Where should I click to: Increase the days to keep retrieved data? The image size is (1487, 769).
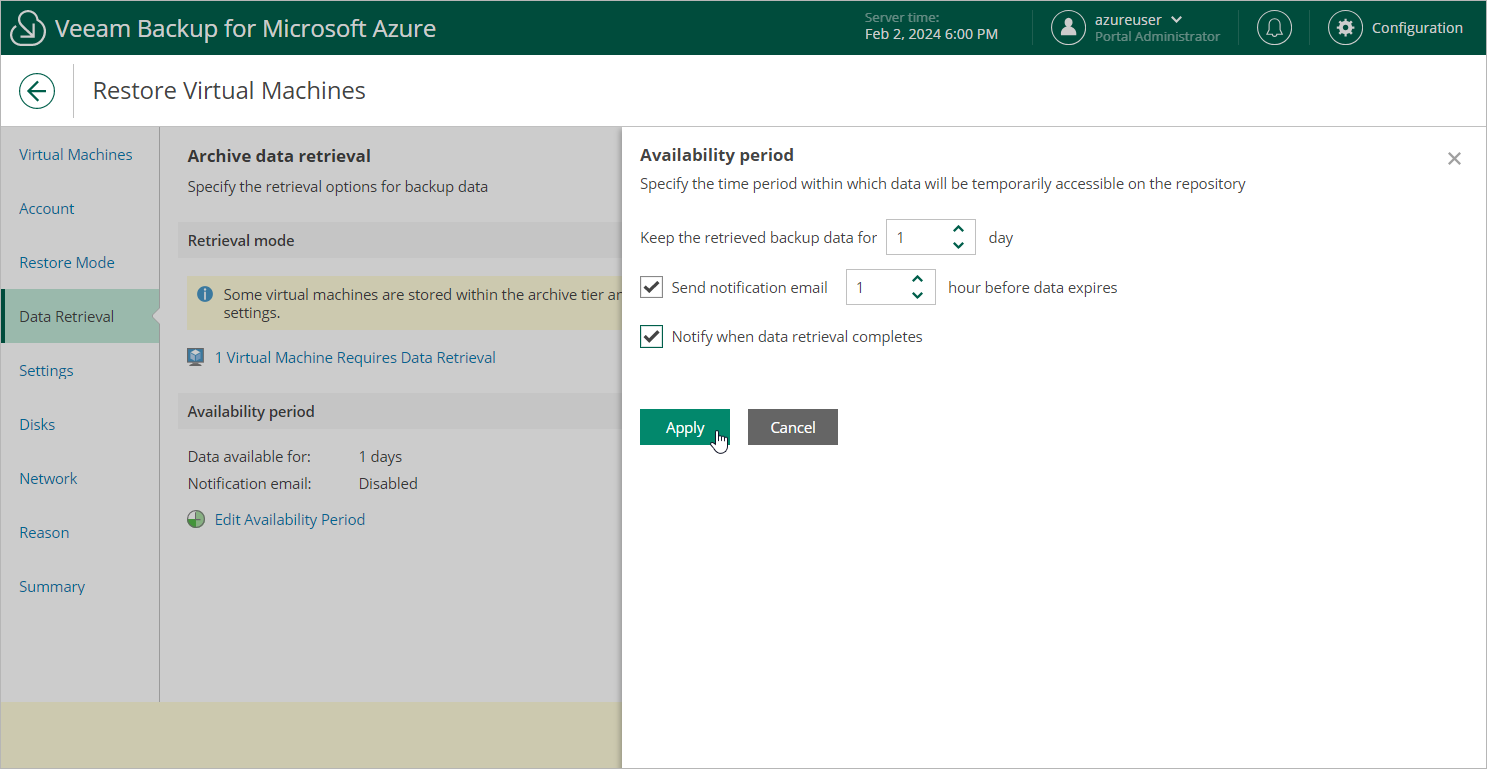958,230
